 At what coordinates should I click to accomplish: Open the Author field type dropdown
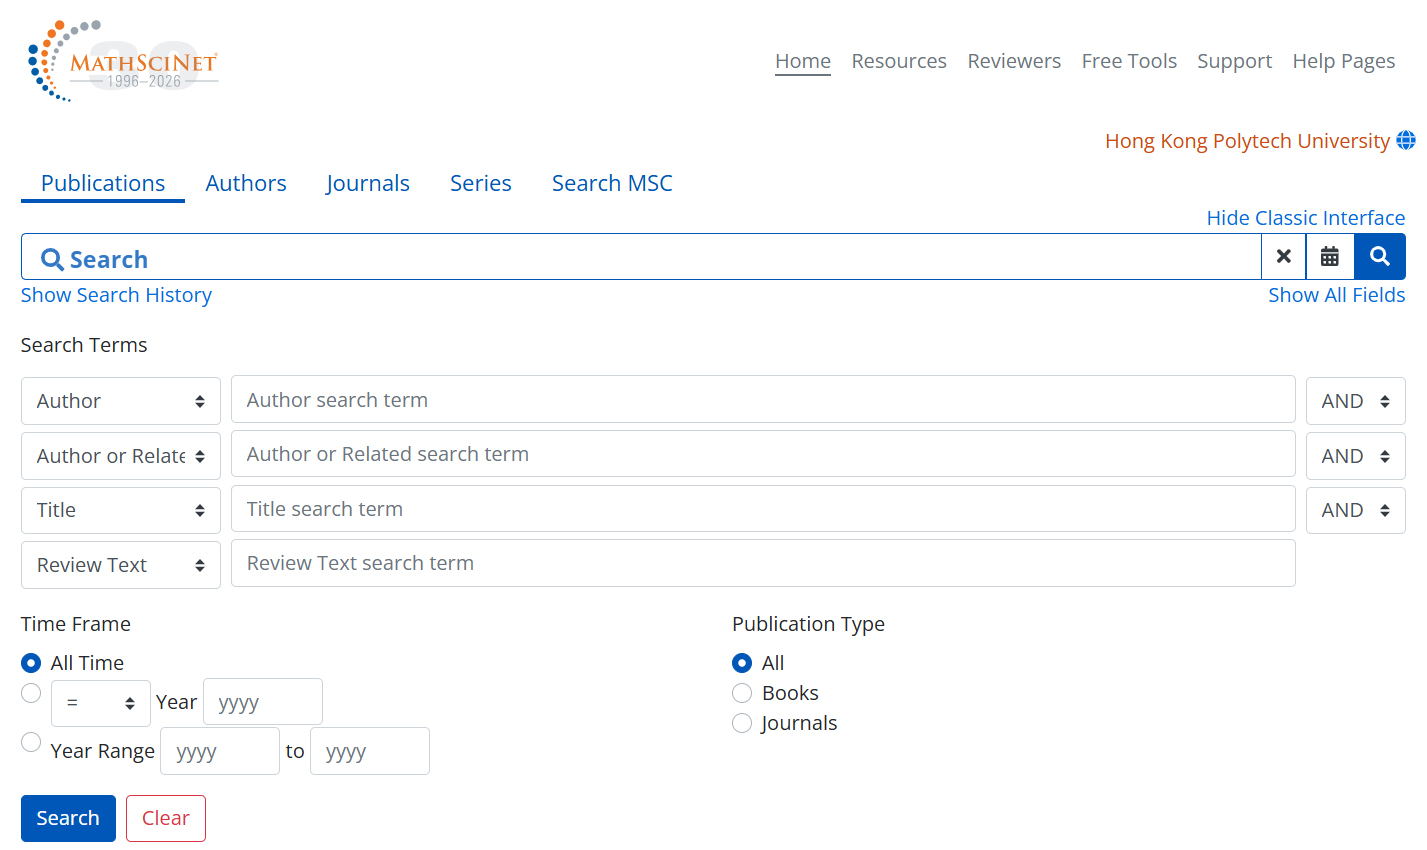pyautogui.click(x=120, y=401)
